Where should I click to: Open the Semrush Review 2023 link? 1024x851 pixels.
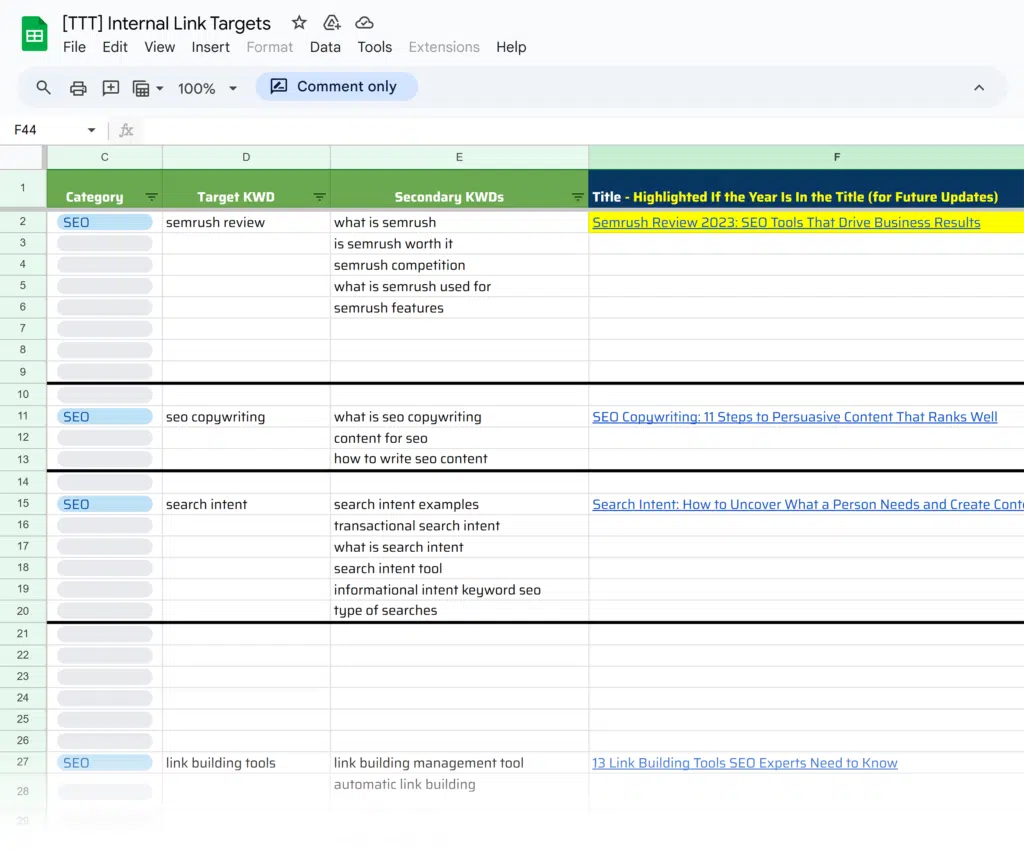point(785,222)
